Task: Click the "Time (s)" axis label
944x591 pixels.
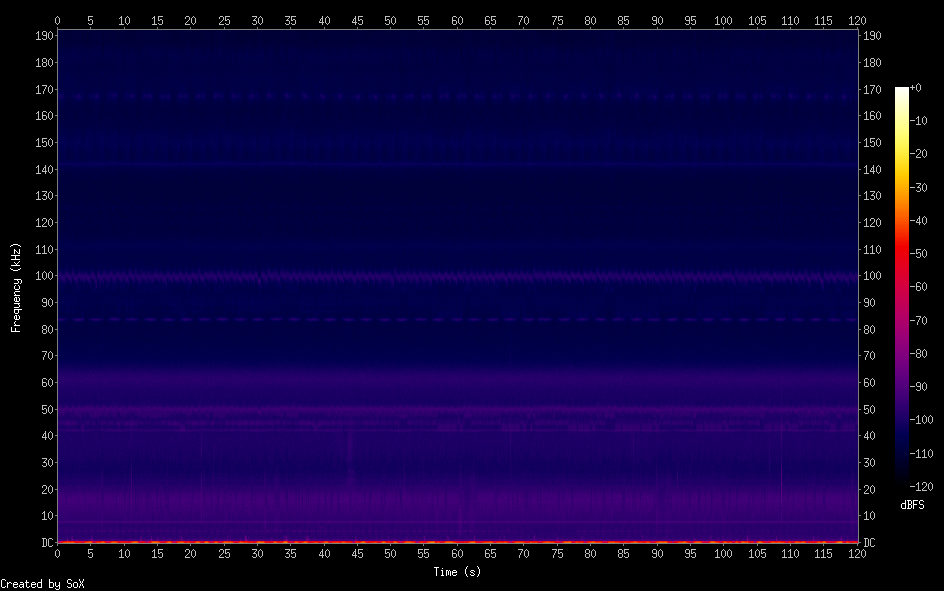Action: [x=458, y=572]
